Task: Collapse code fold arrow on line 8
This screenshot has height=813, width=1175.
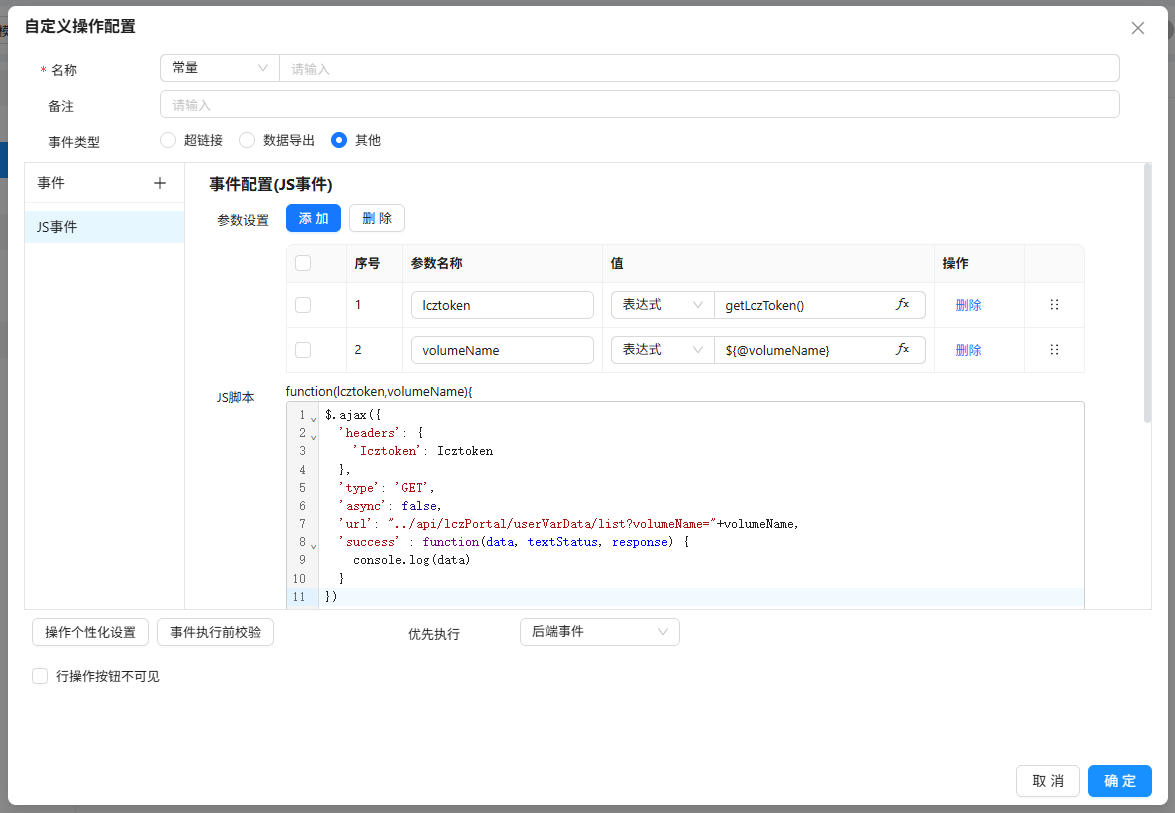Action: point(313,545)
